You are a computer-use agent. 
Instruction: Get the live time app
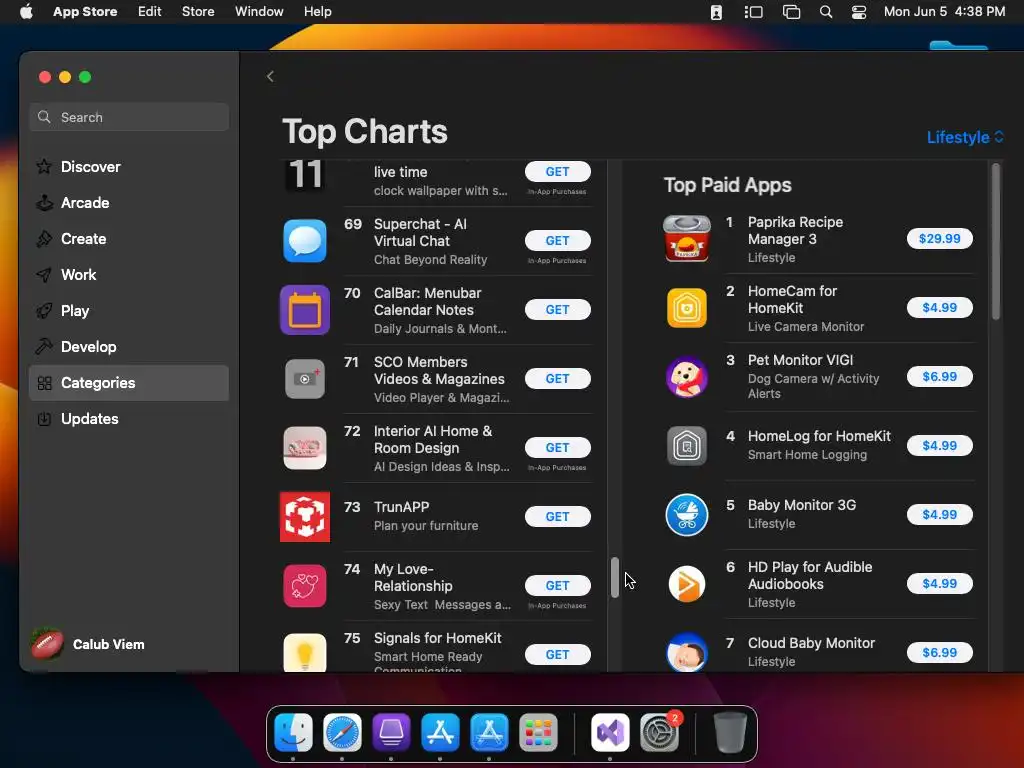(x=557, y=172)
